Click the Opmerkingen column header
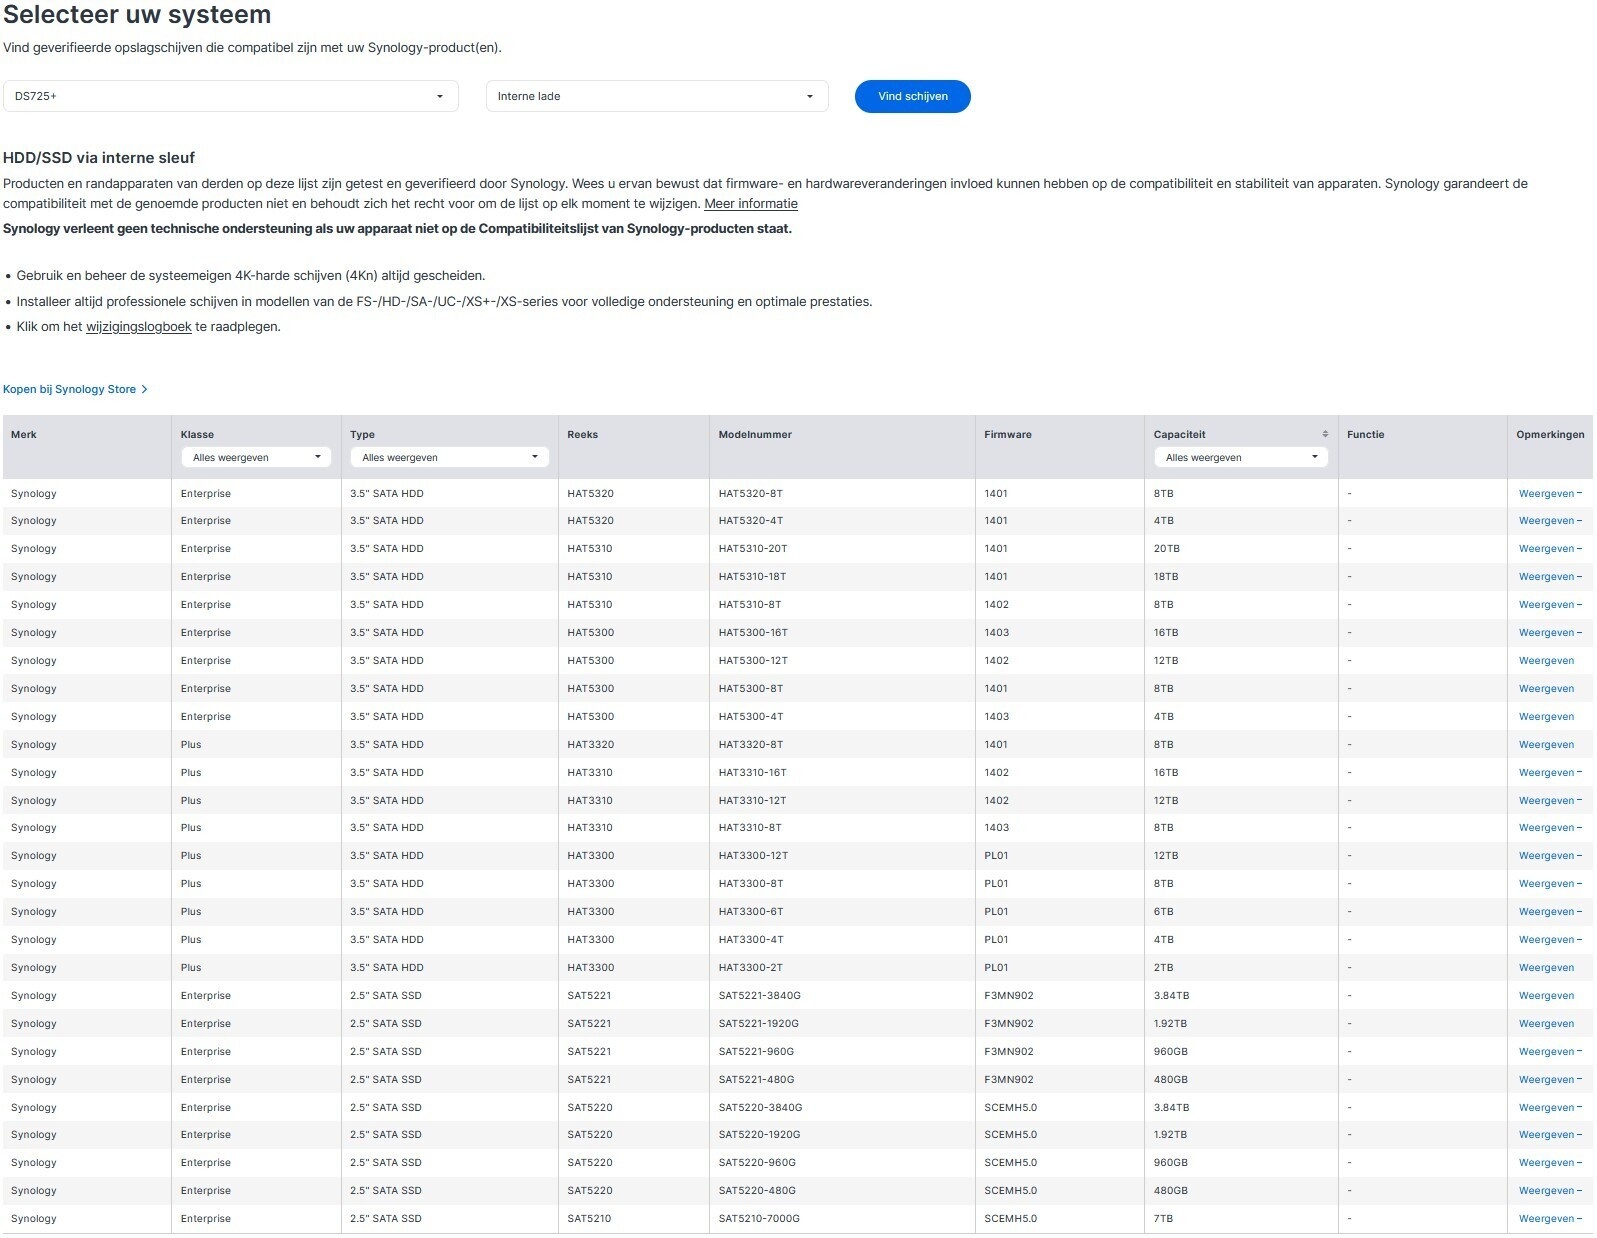 [x=1550, y=435]
